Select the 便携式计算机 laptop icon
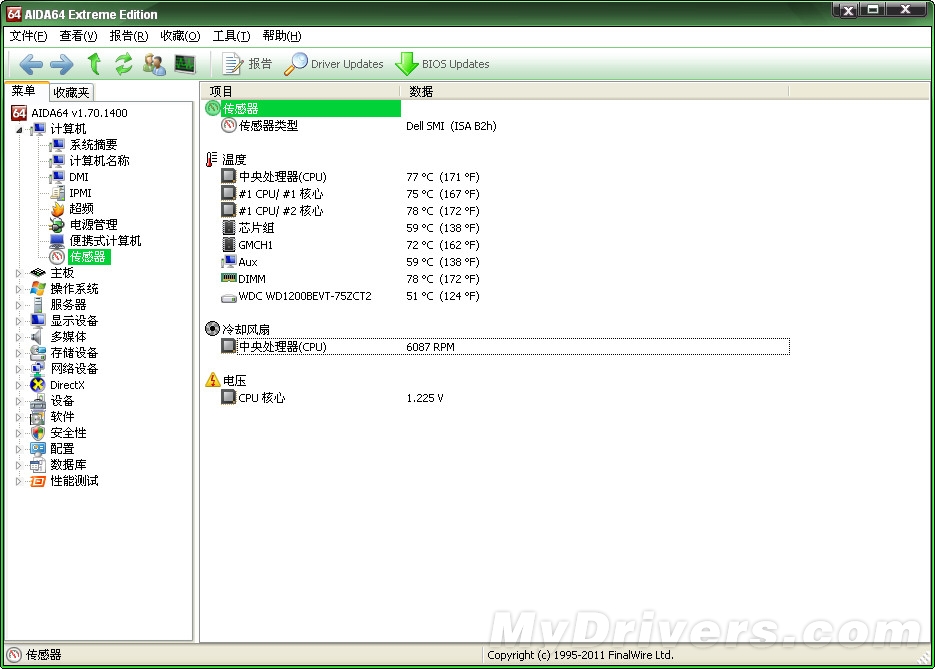The image size is (935, 669). pyautogui.click(x=57, y=241)
